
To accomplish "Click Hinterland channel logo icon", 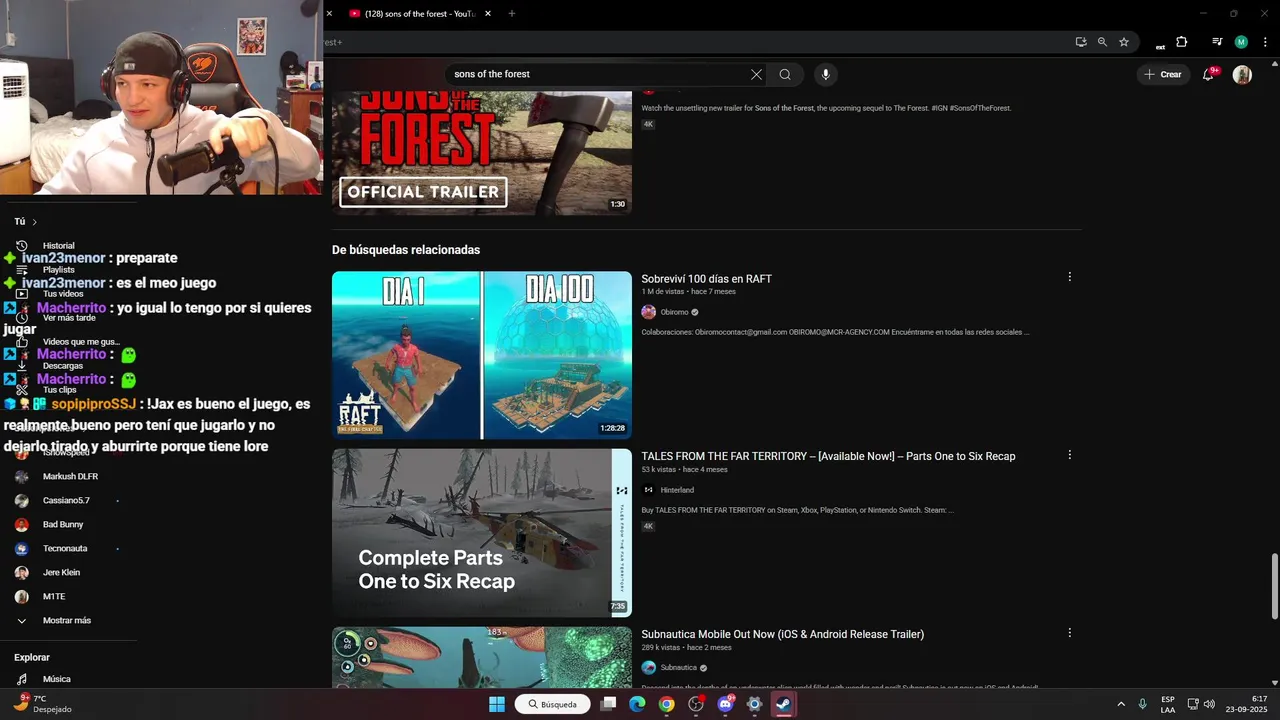I will (x=648, y=490).
